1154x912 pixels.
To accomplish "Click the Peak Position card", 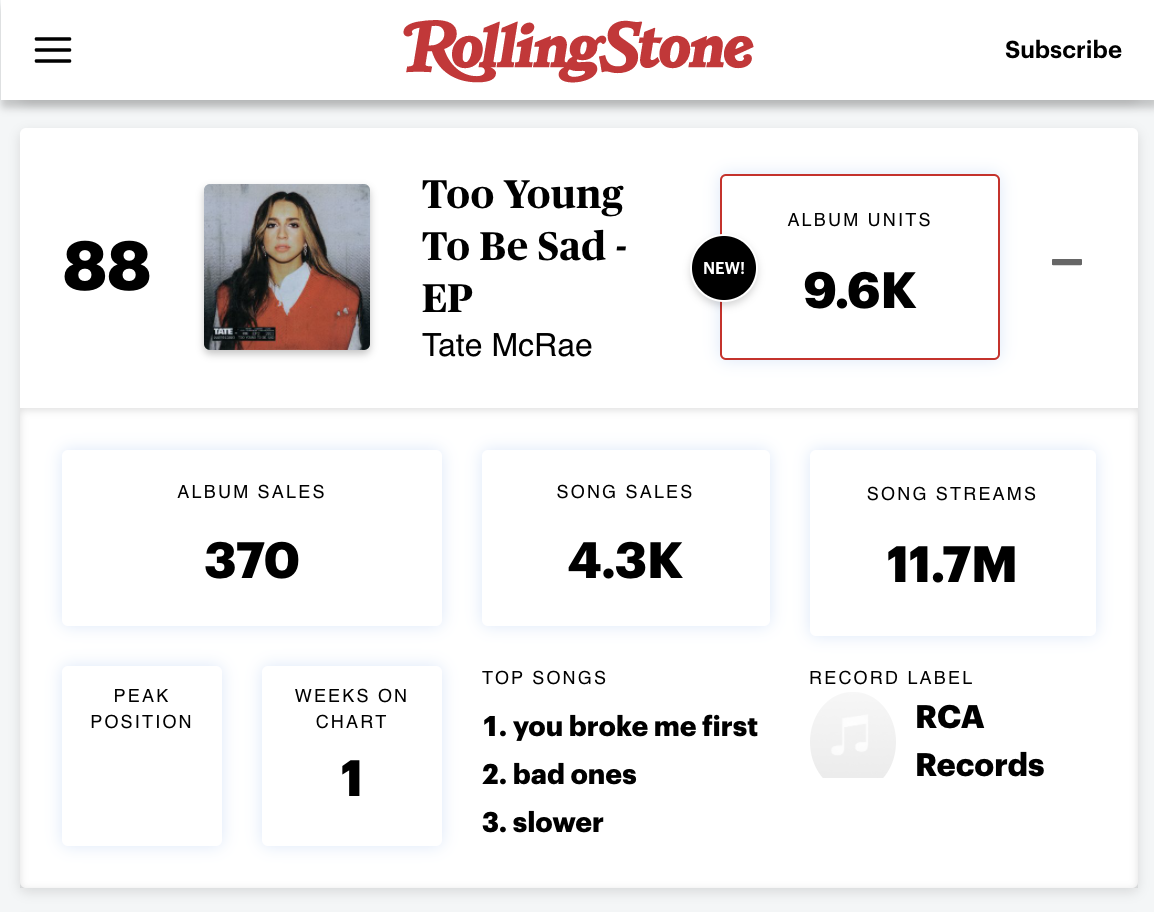I will 142,756.
